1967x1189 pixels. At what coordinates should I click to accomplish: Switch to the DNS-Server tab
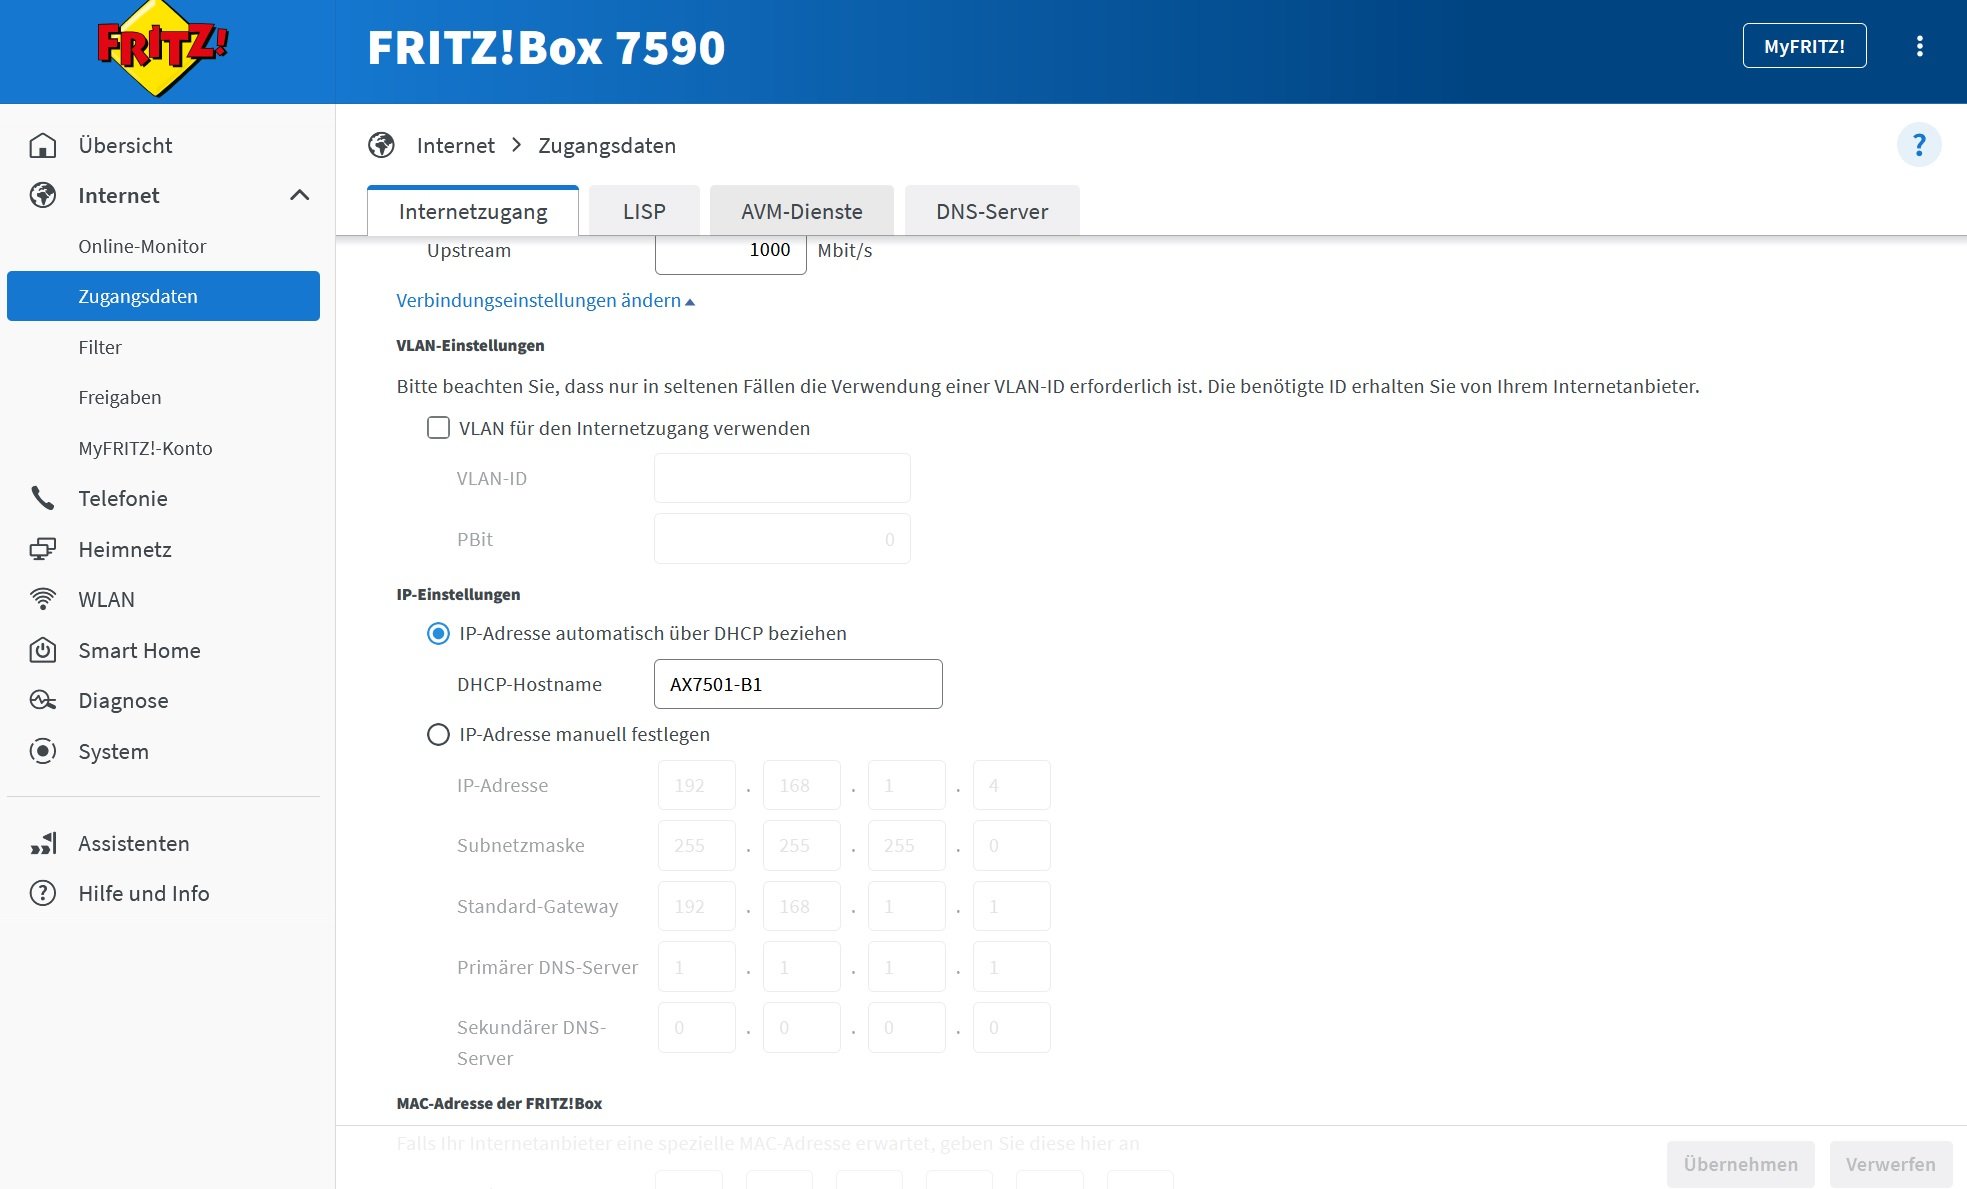991,211
